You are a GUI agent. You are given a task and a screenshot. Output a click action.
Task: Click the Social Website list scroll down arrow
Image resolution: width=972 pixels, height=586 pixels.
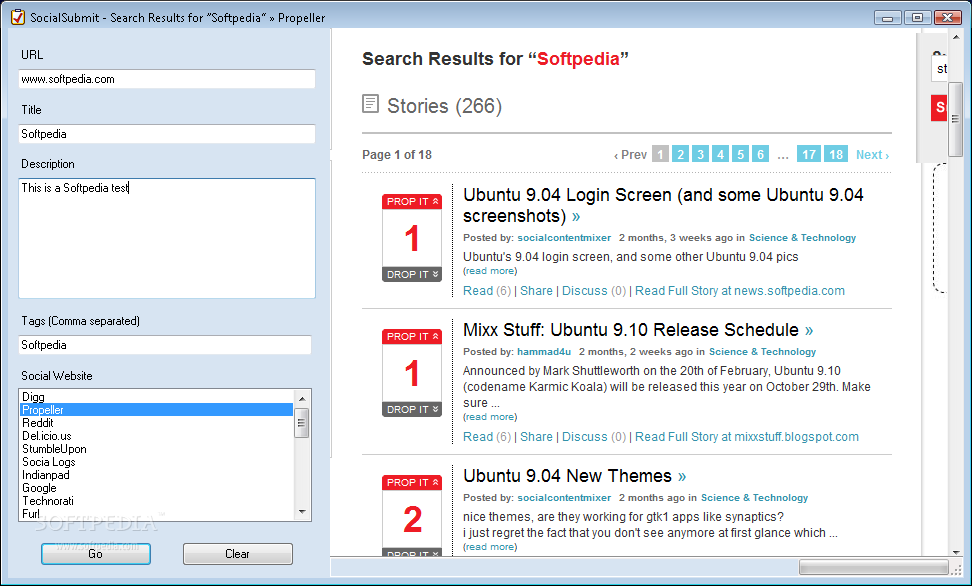pos(302,512)
